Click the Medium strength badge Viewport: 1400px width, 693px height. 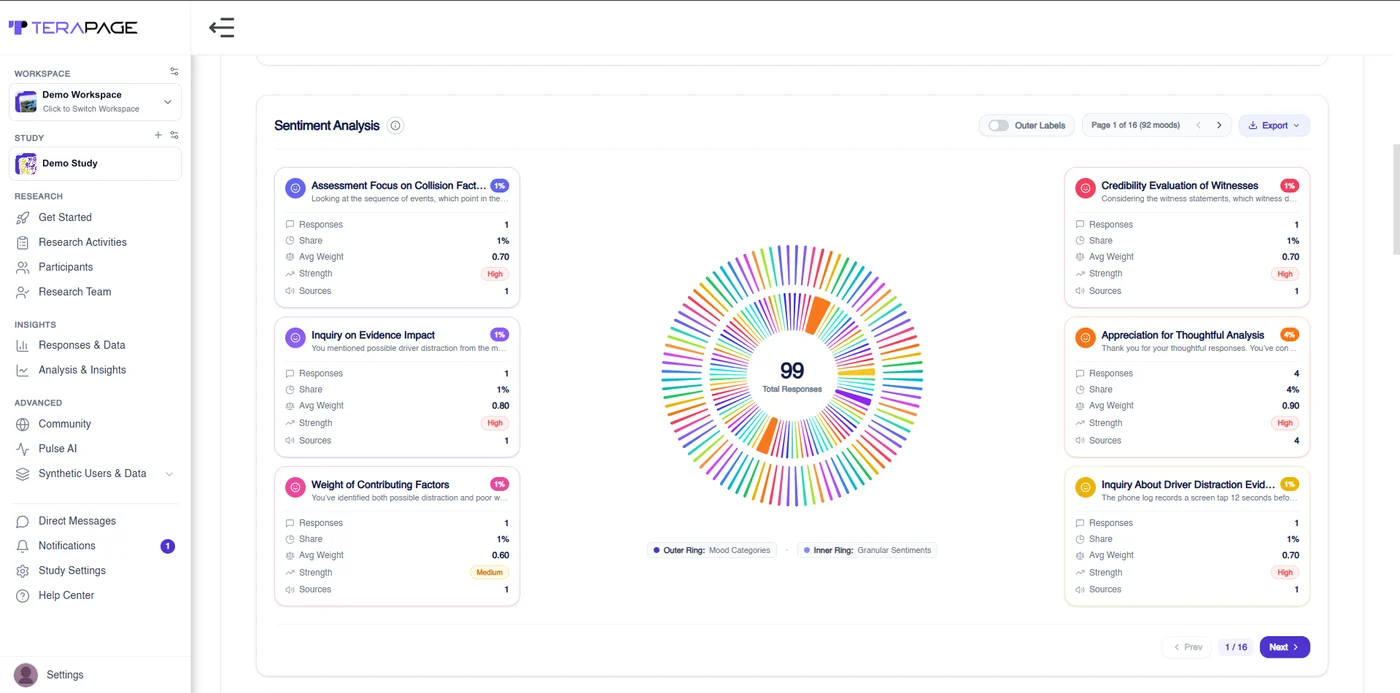pyautogui.click(x=489, y=573)
